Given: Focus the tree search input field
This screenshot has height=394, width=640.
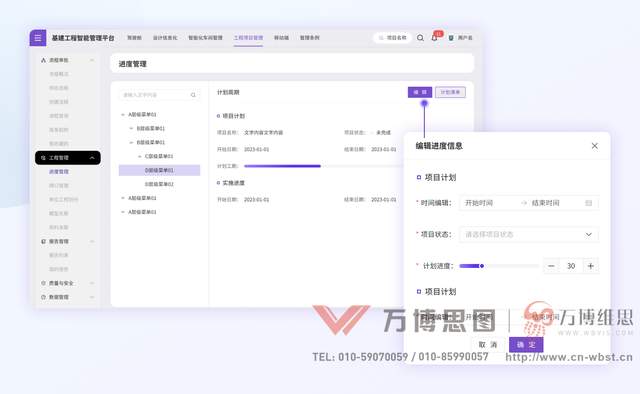Looking at the screenshot, I should pyautogui.click(x=160, y=95).
